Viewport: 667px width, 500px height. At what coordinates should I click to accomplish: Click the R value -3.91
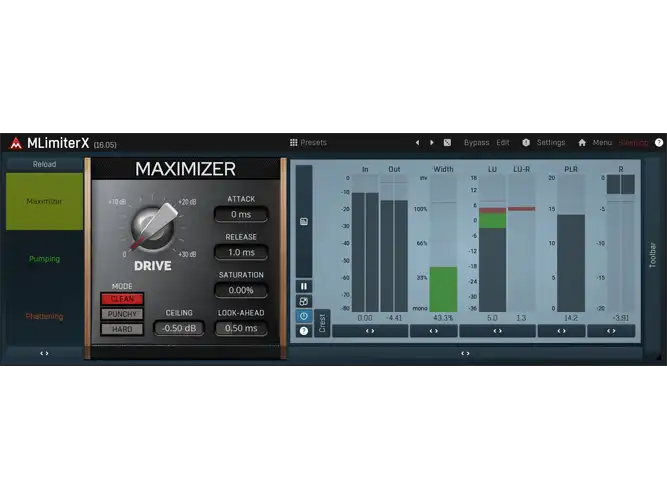621,318
